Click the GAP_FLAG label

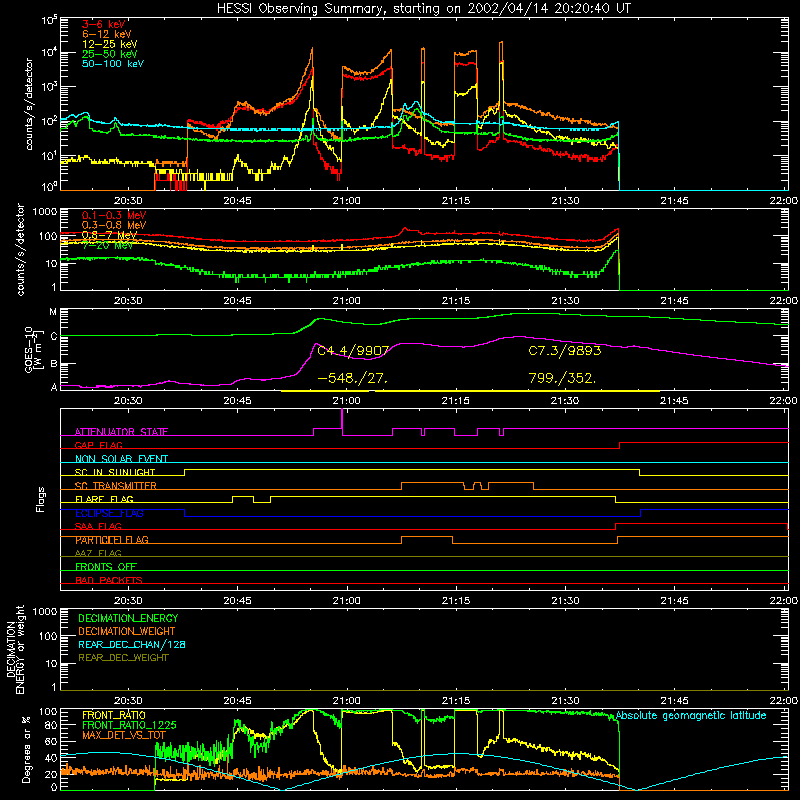(98, 445)
